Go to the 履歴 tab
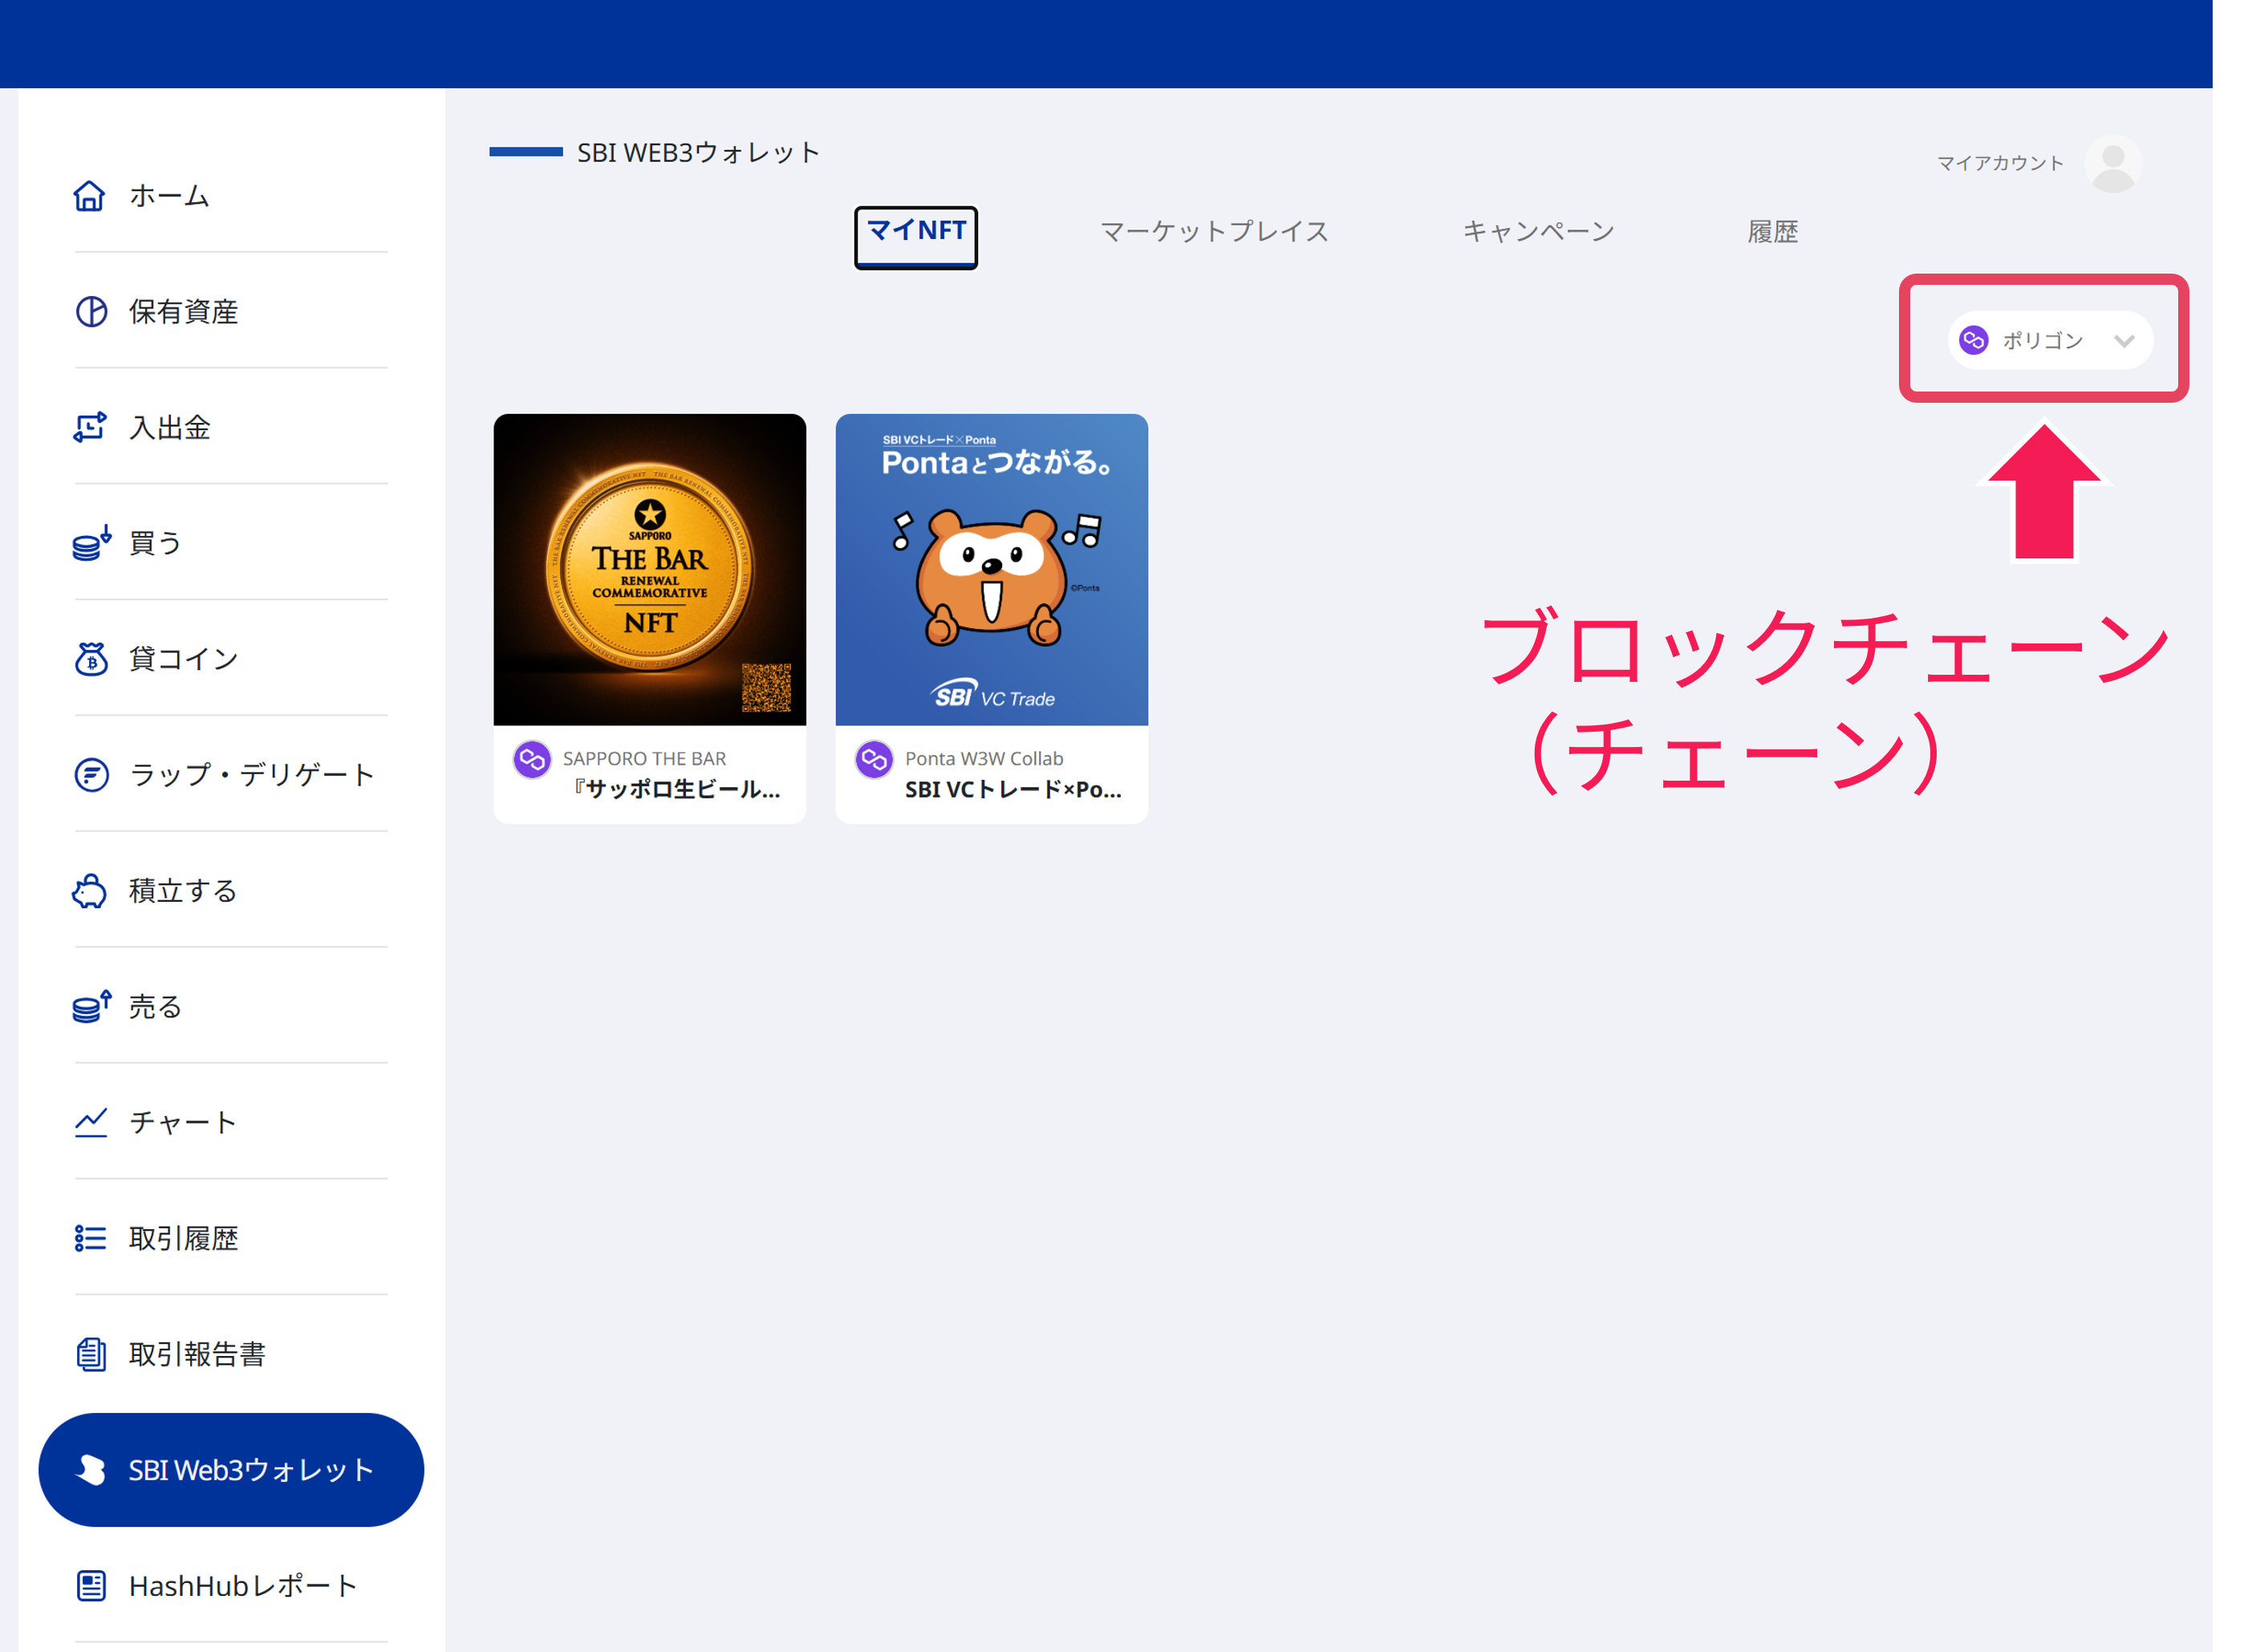 tap(1773, 232)
